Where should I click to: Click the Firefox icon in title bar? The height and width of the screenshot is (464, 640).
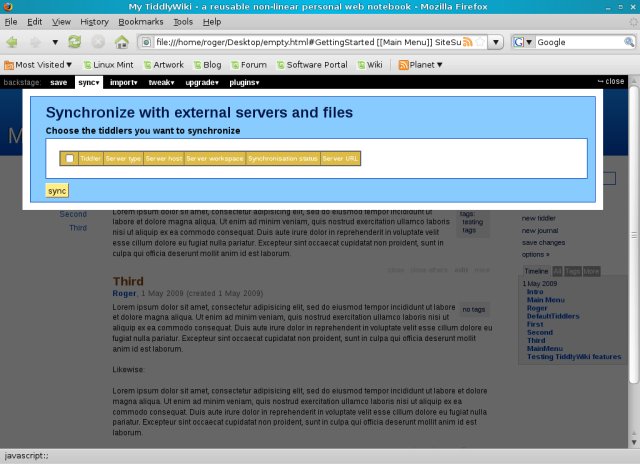[x=8, y=7]
